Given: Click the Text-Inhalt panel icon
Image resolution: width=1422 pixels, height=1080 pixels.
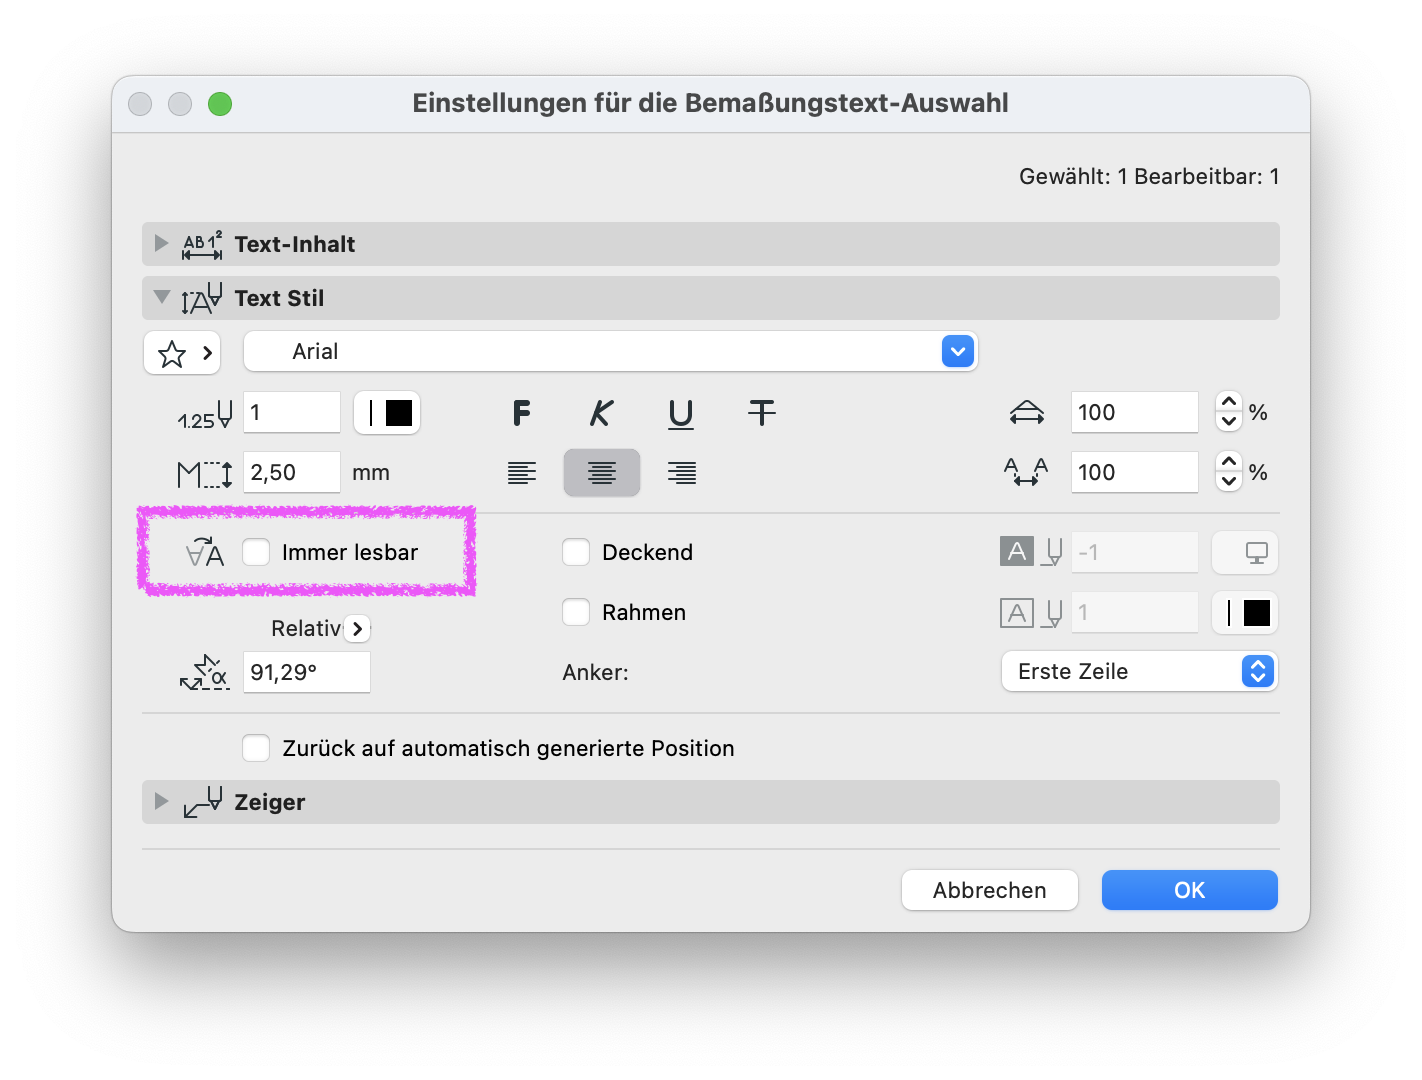Looking at the screenshot, I should (202, 244).
